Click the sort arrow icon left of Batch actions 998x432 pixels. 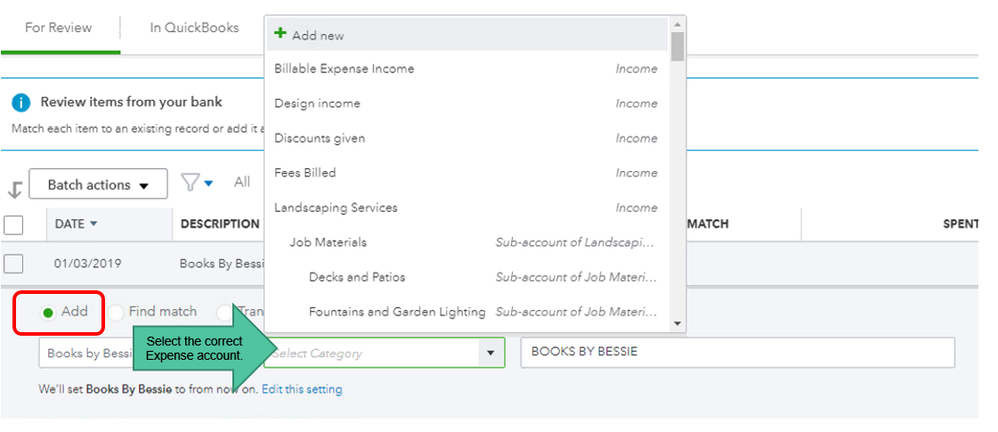(14, 189)
